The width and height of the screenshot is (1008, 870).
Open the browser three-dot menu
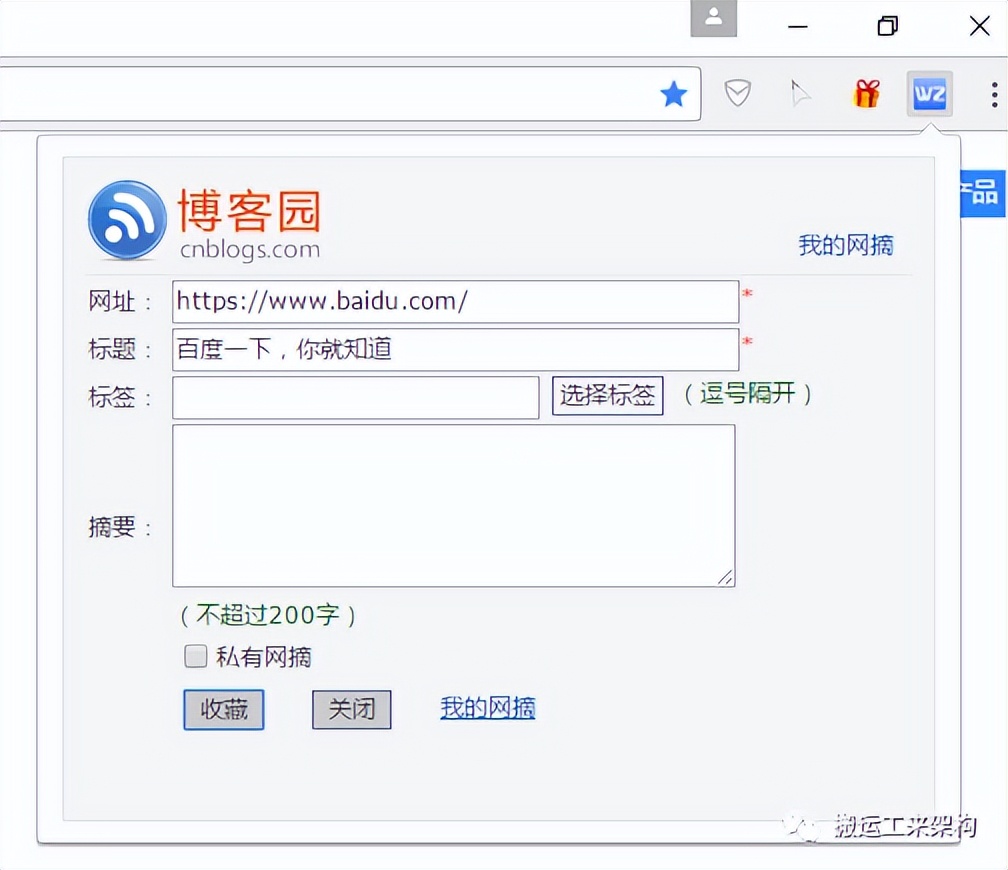[x=994, y=93]
